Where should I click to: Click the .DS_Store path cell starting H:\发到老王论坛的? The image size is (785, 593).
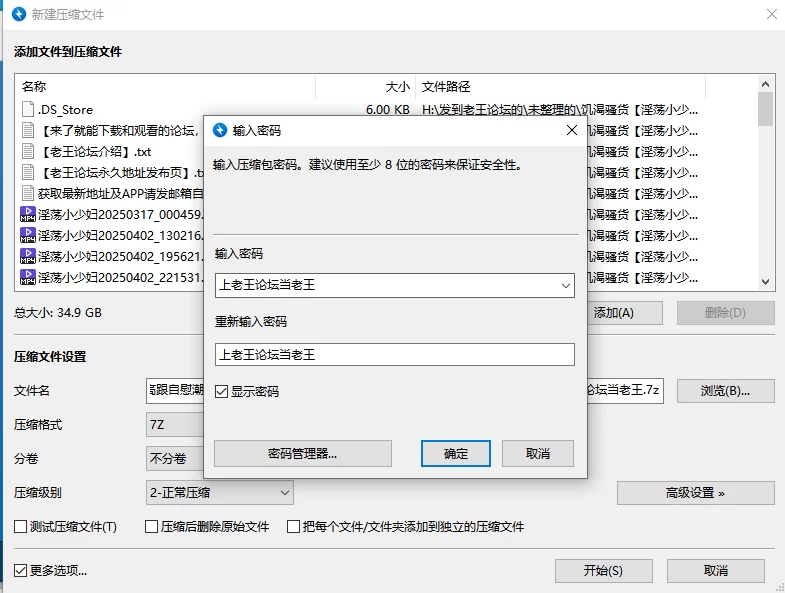click(560, 109)
